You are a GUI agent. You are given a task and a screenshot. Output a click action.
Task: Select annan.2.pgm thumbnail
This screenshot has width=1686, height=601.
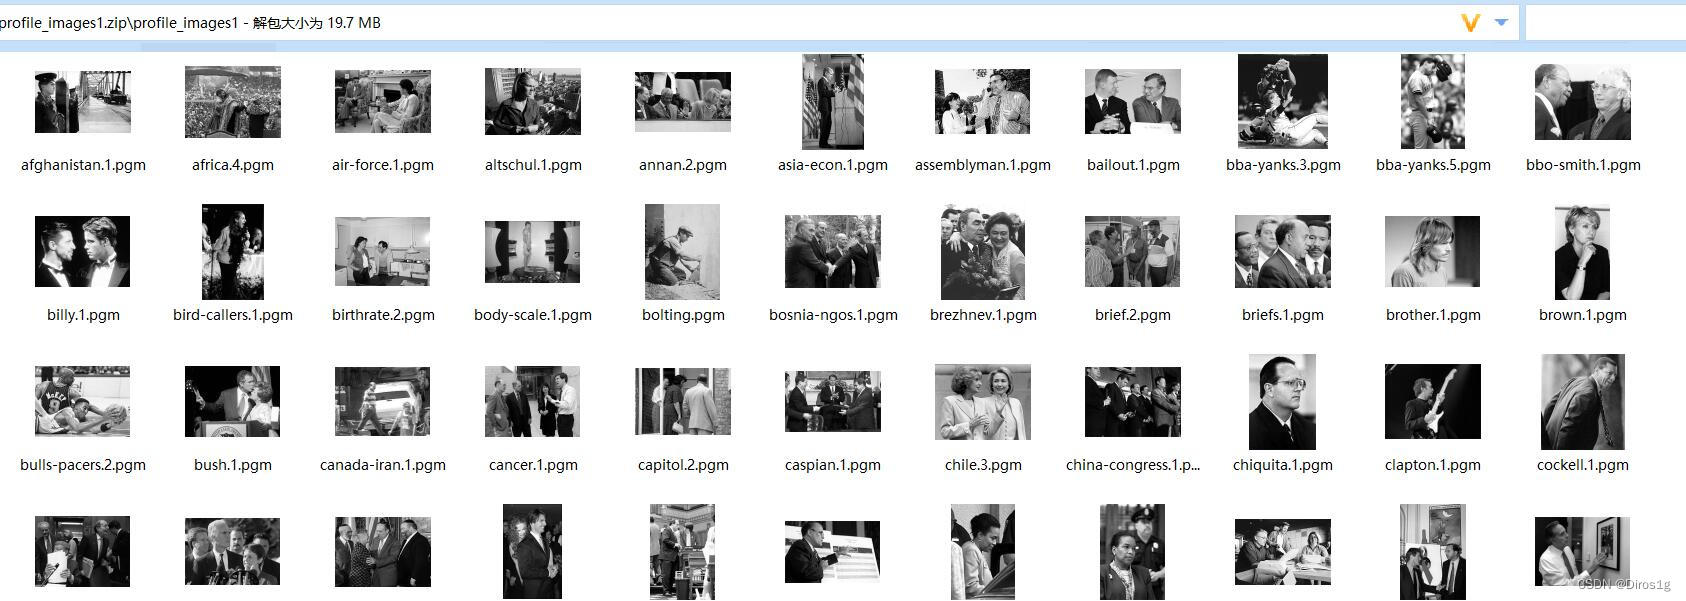pos(683,102)
